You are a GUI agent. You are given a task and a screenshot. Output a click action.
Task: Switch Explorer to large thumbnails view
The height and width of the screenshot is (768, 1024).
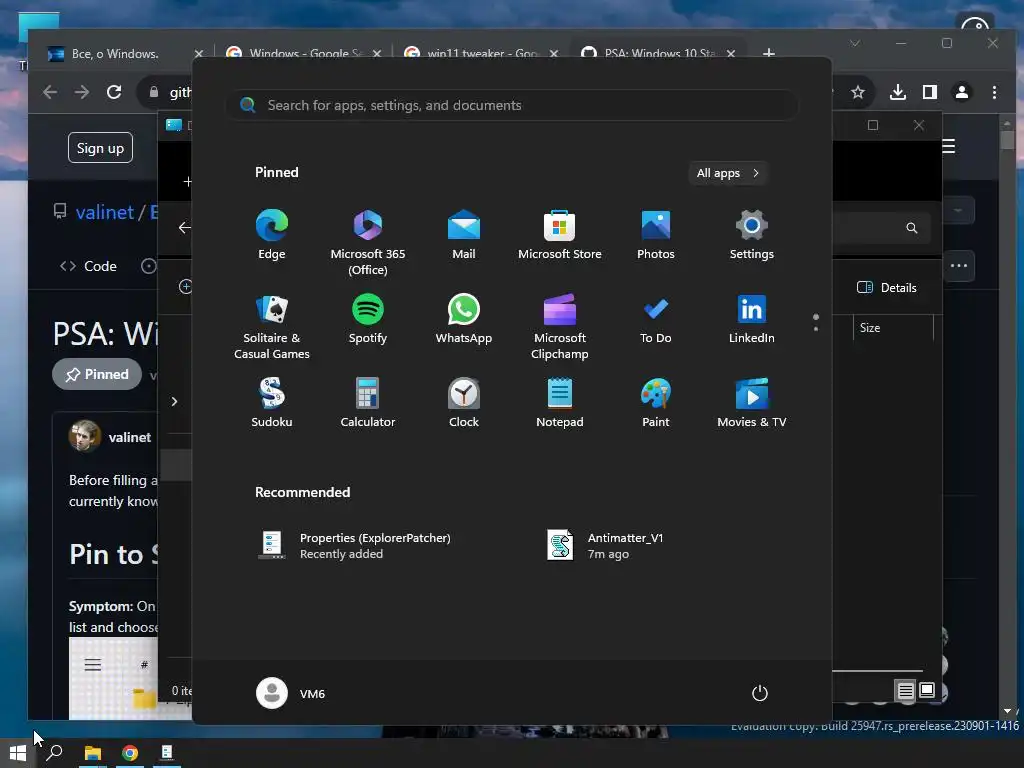927,690
